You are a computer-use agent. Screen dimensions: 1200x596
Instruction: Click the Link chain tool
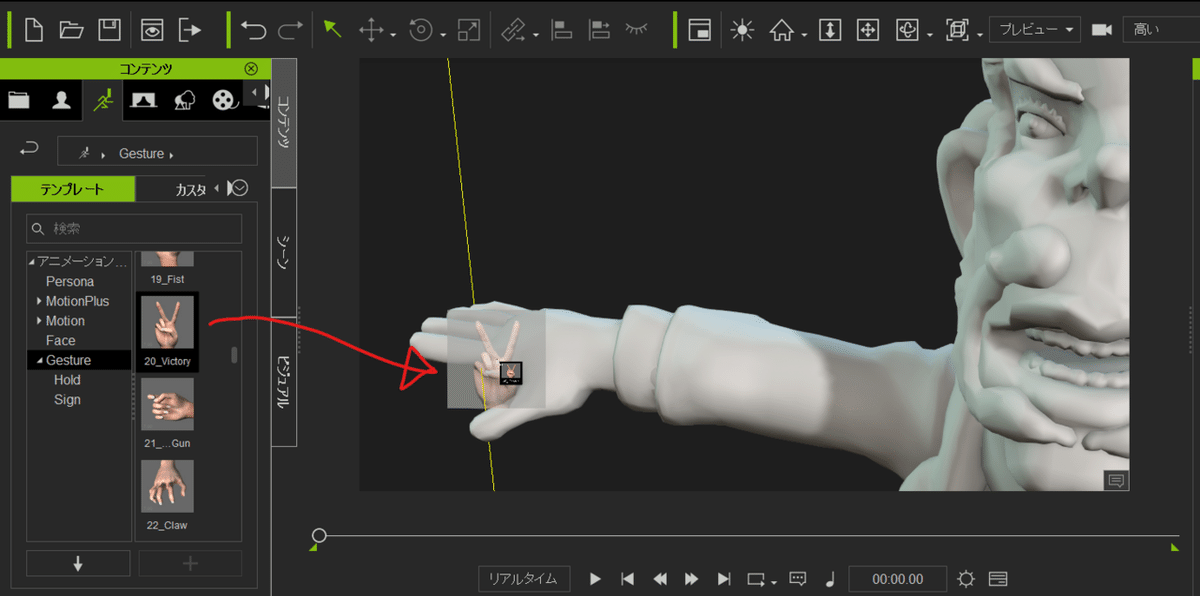[513, 30]
